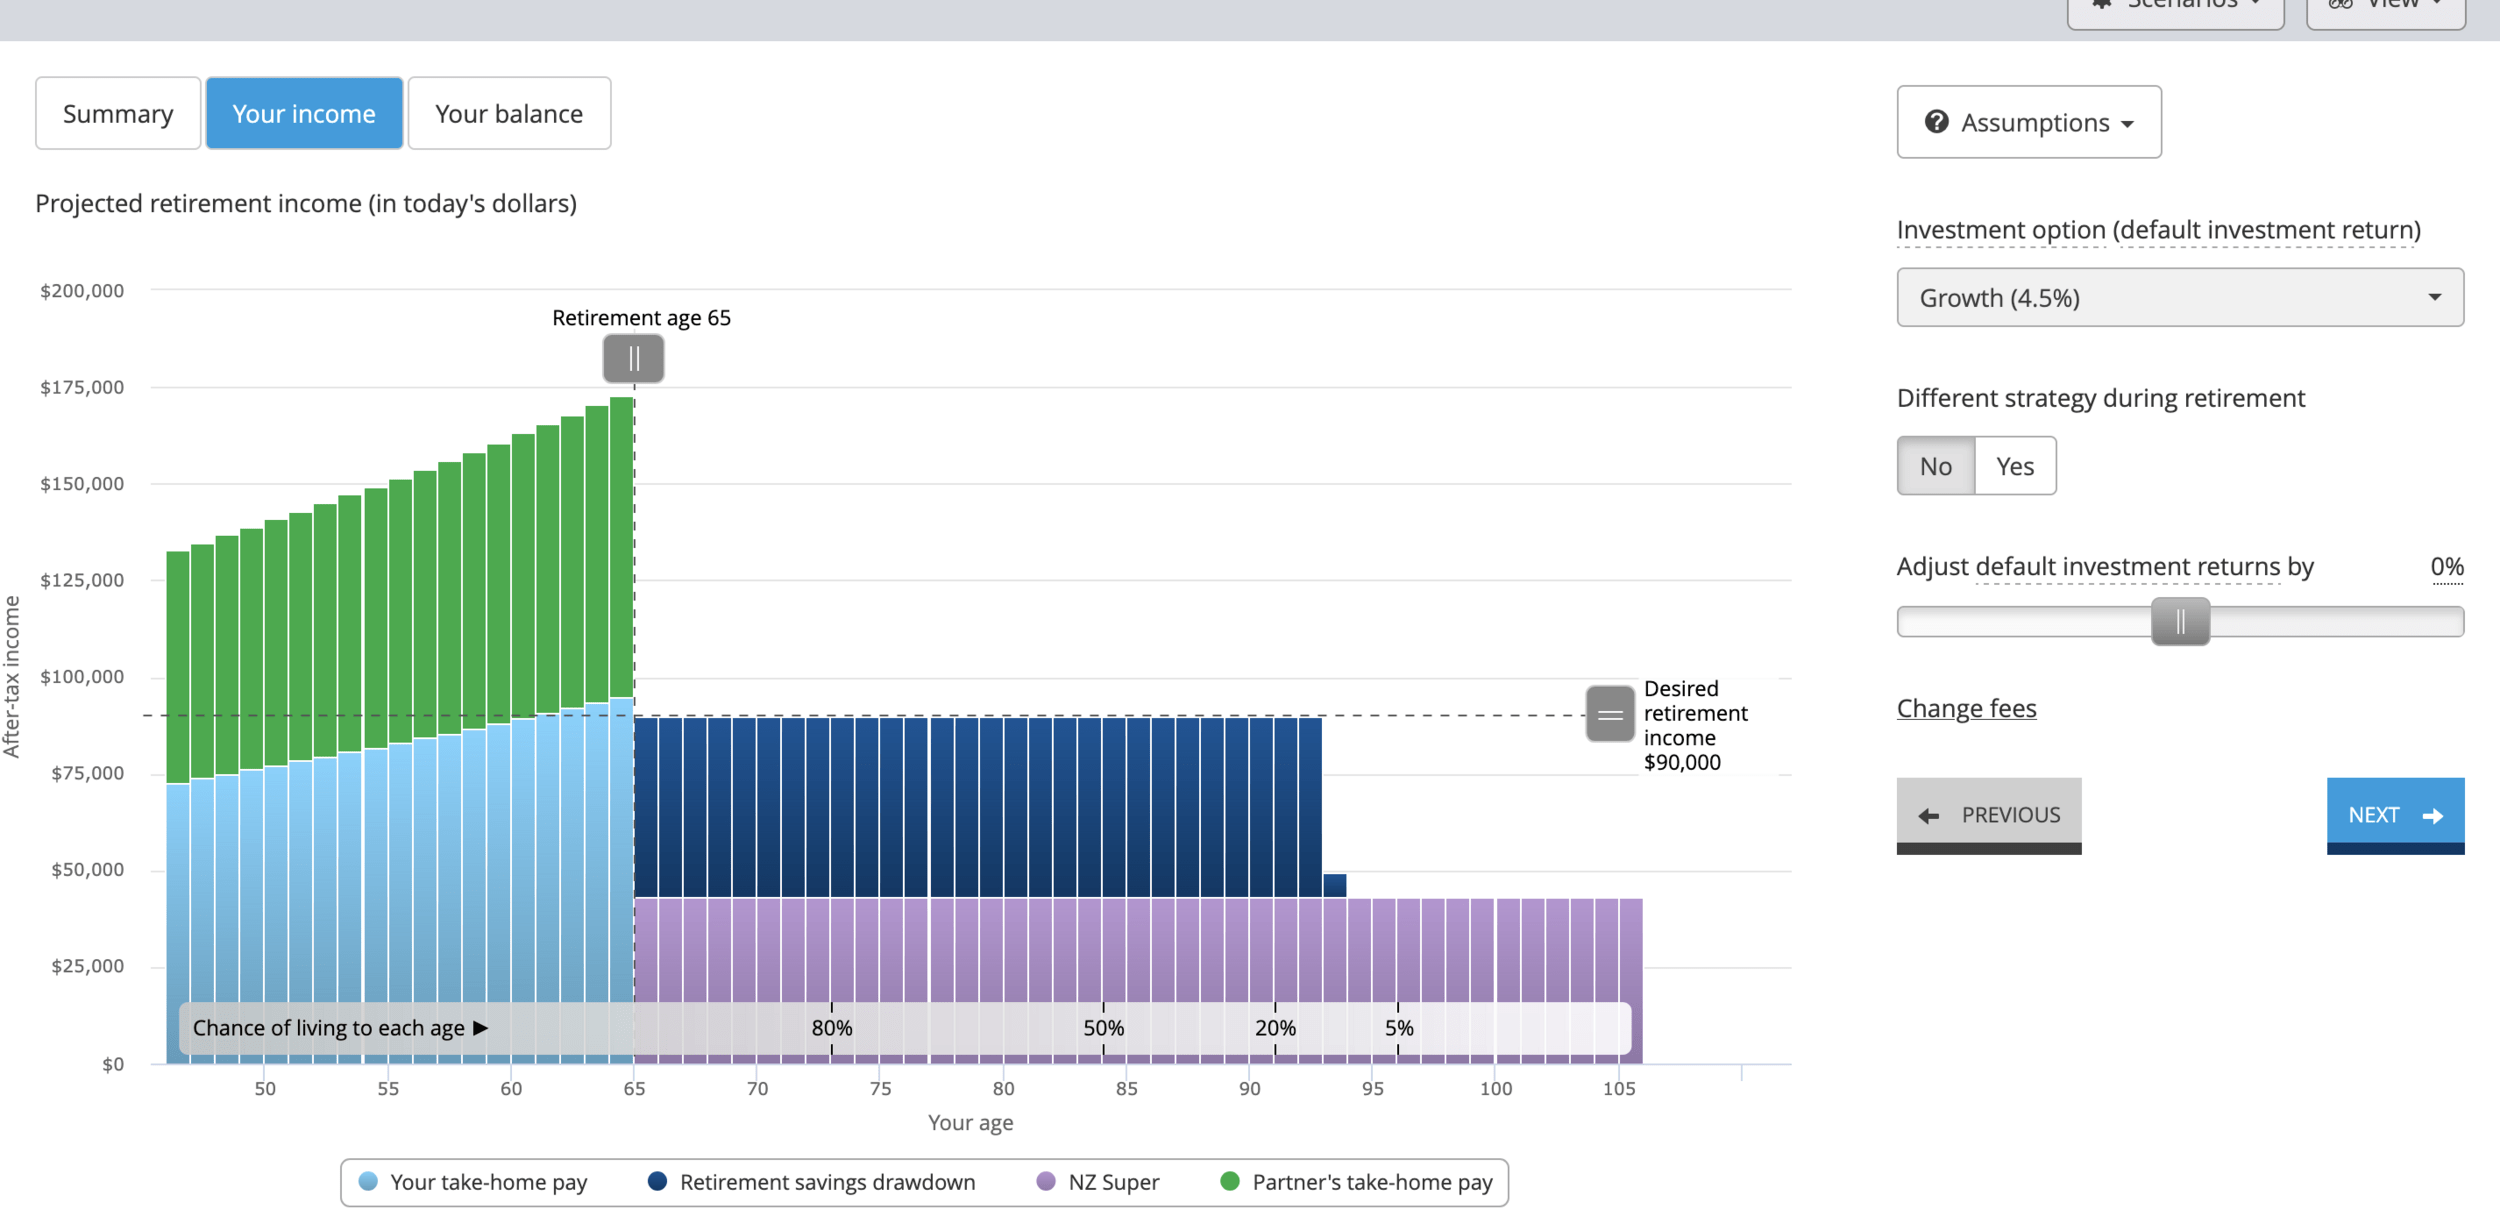
Task: Toggle Partner's take-home pay legend series
Action: pos(1371,1181)
